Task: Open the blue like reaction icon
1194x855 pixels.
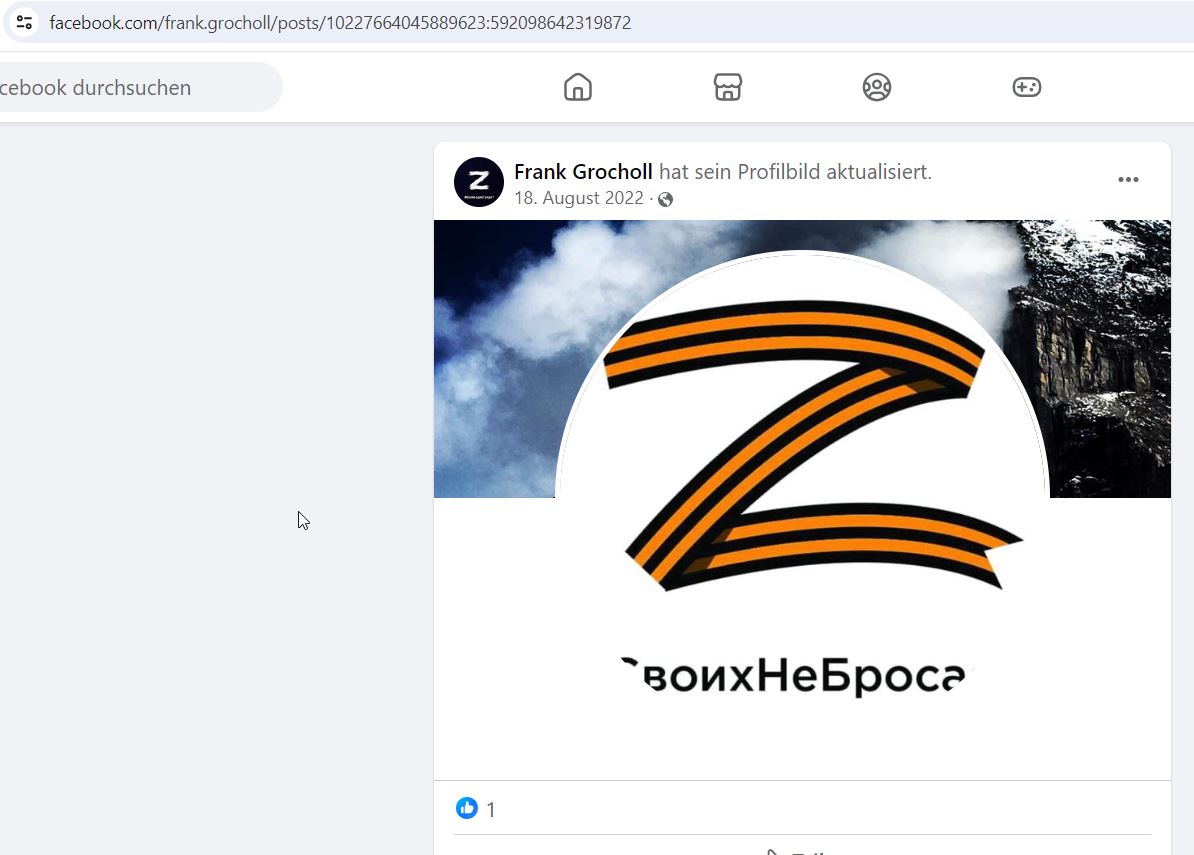Action: pyautogui.click(x=467, y=808)
